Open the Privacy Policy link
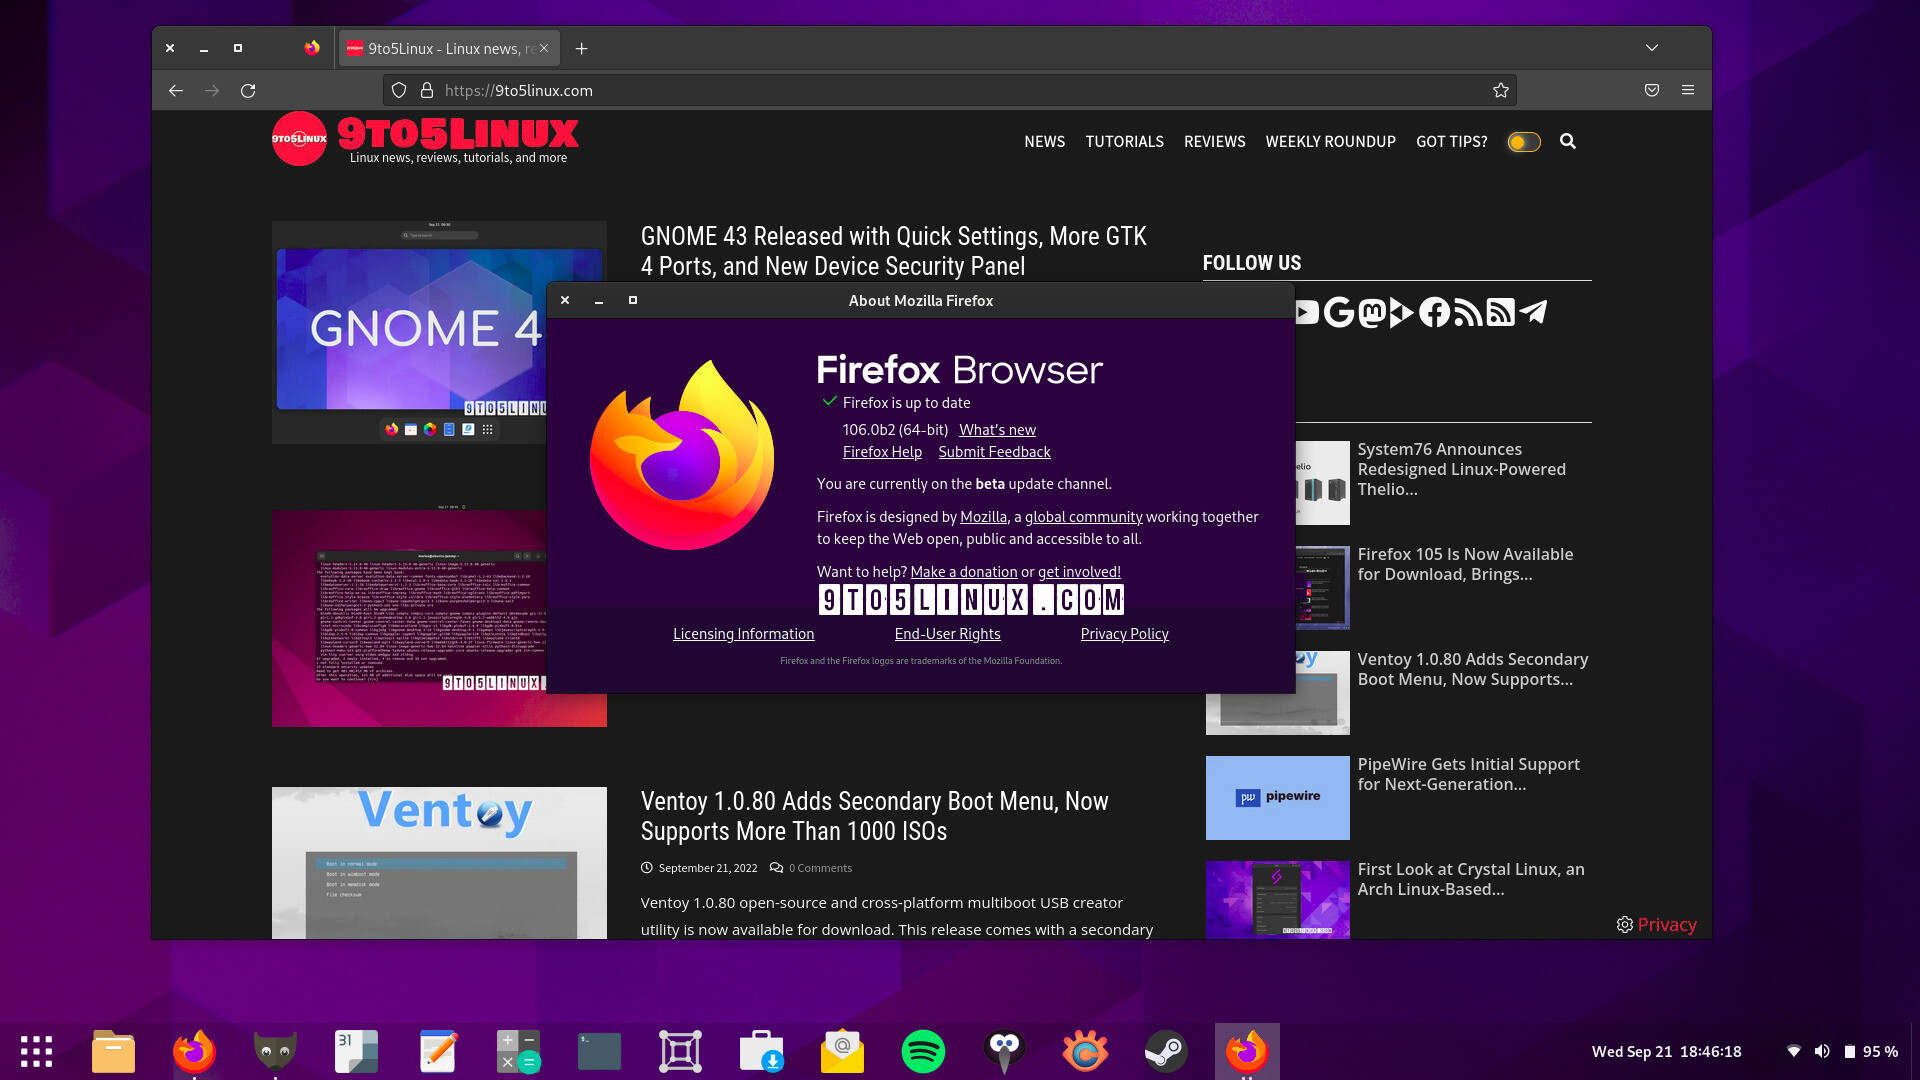This screenshot has height=1080, width=1920. 1124,634
